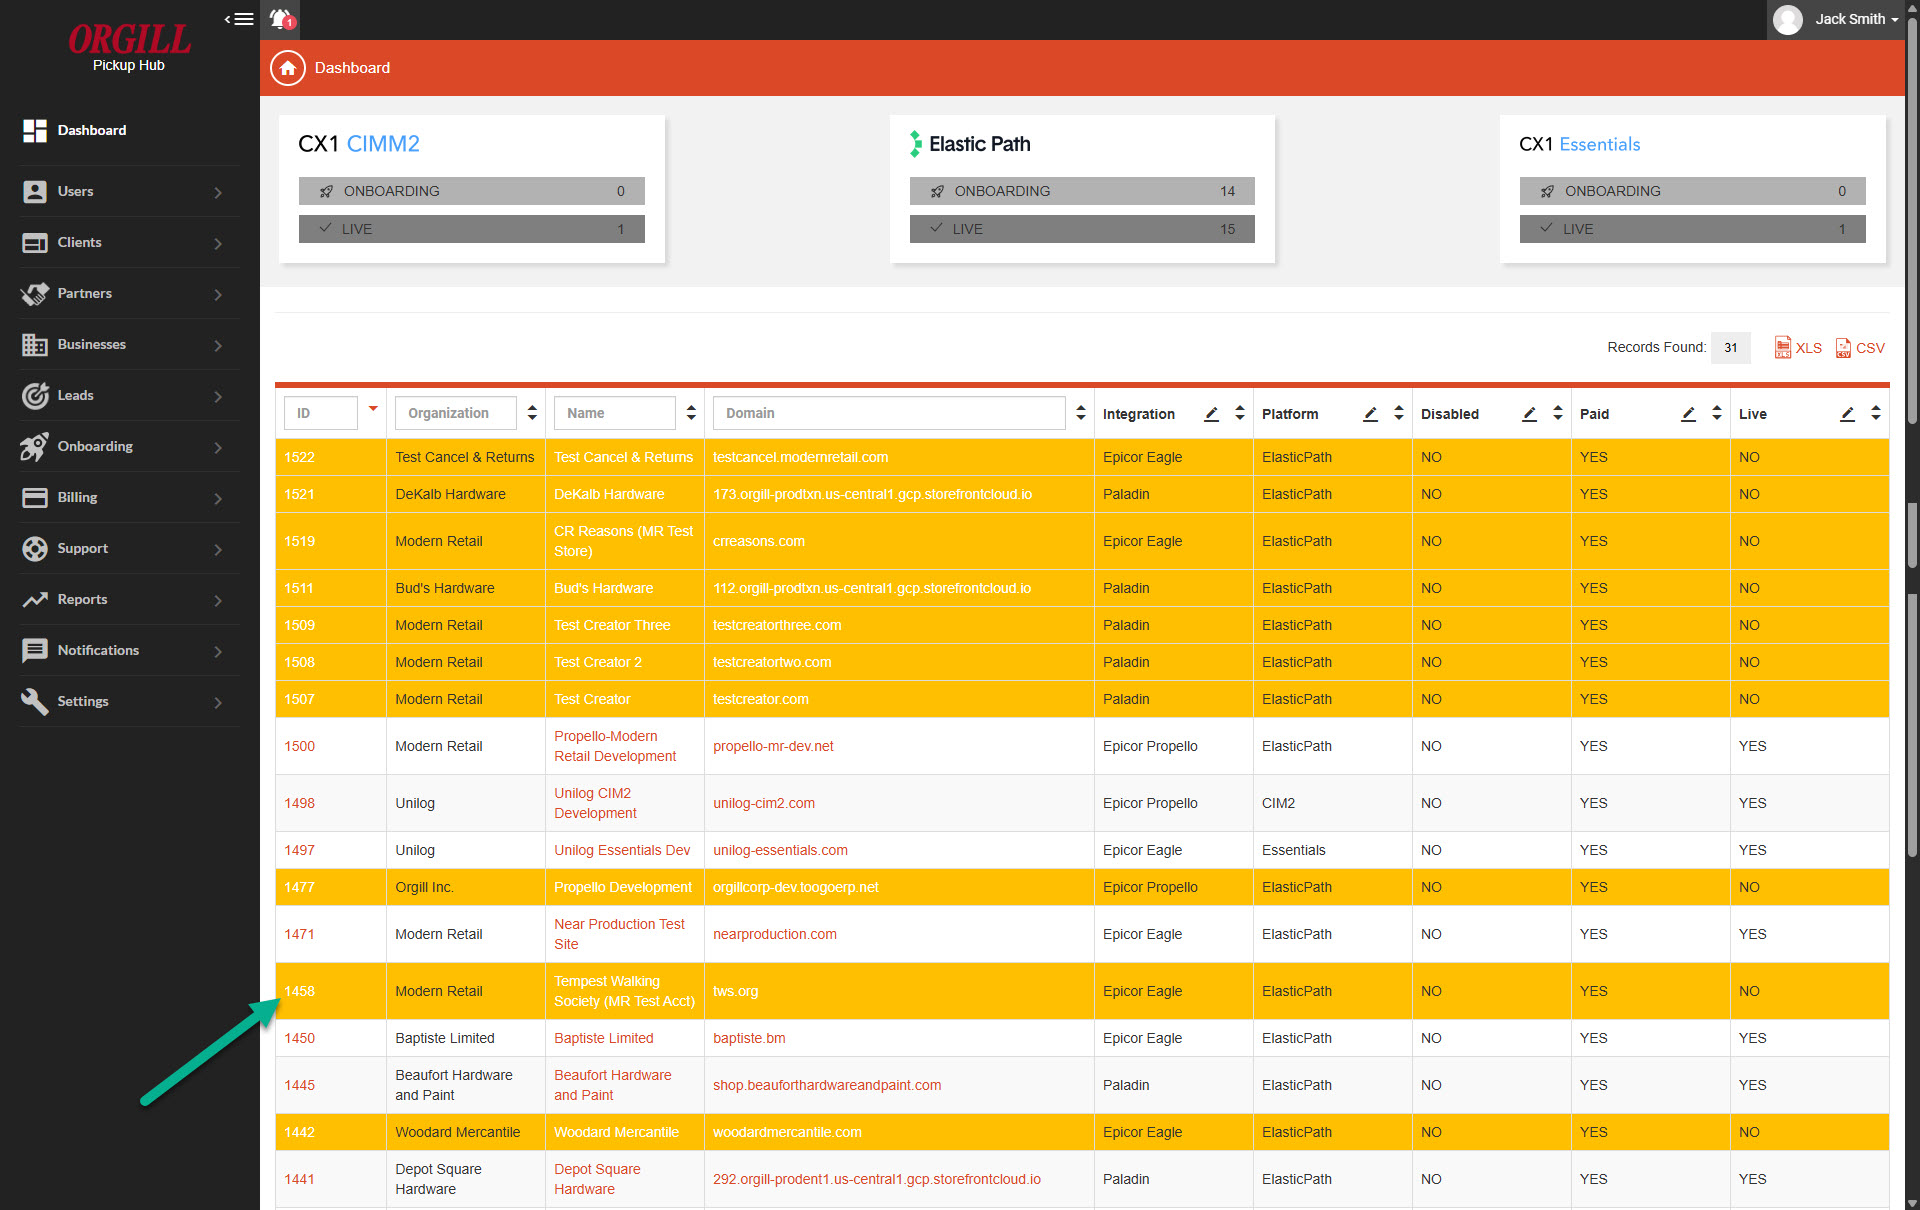This screenshot has width=1920, height=1210.
Task: Sort table by Disabled column arrows
Action: point(1558,413)
